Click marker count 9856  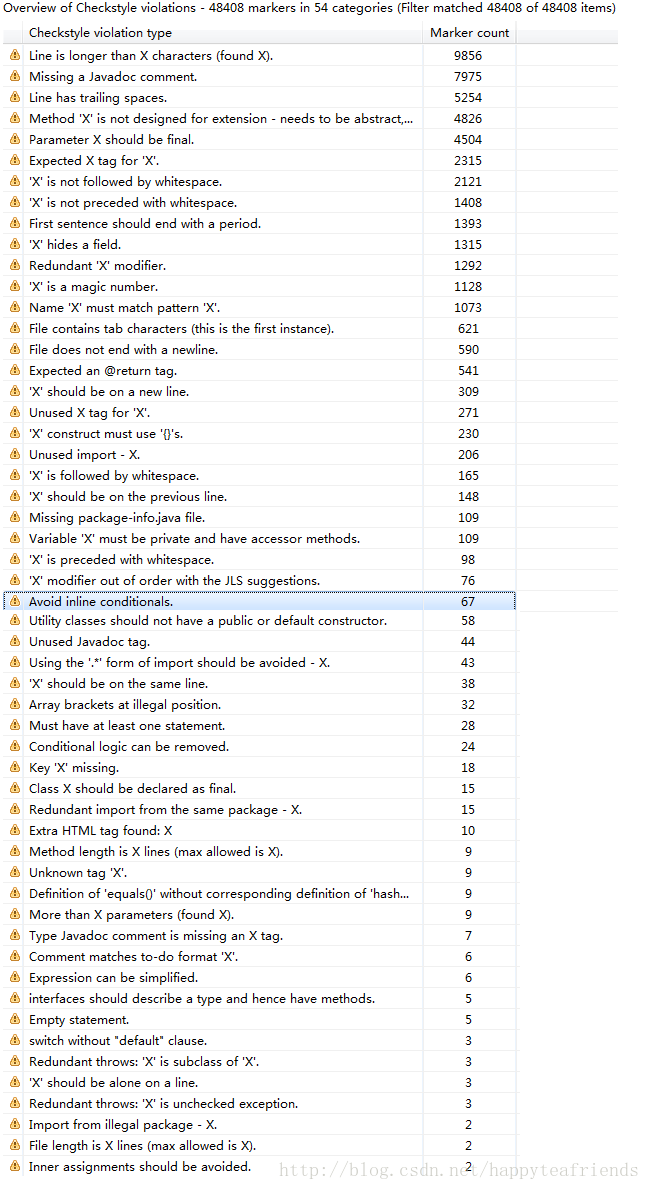pos(468,55)
